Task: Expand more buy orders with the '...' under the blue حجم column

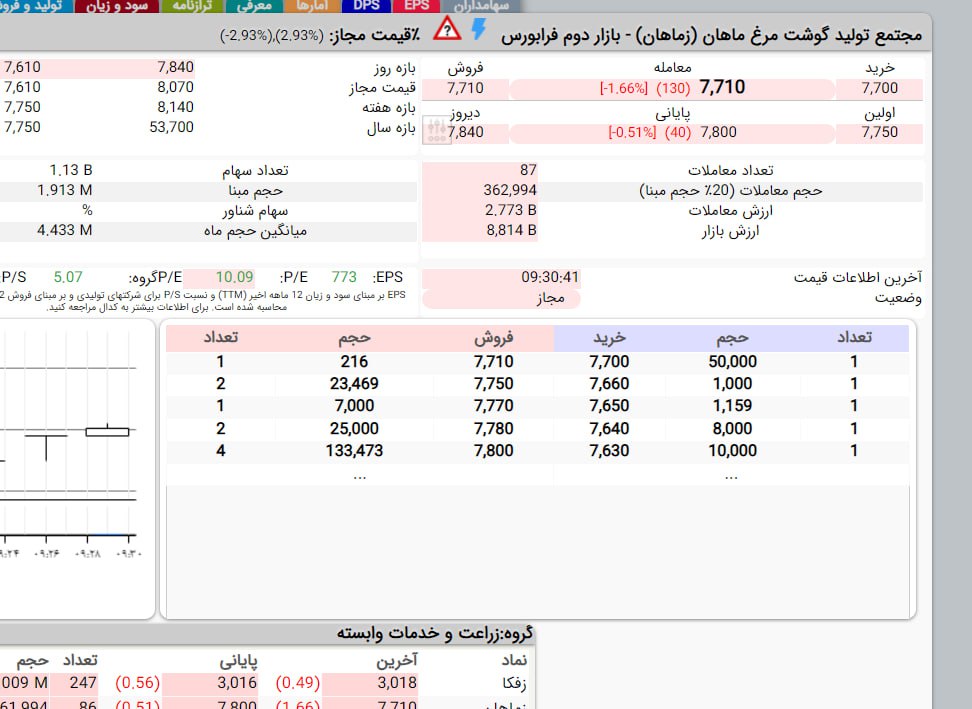Action: pos(731,476)
